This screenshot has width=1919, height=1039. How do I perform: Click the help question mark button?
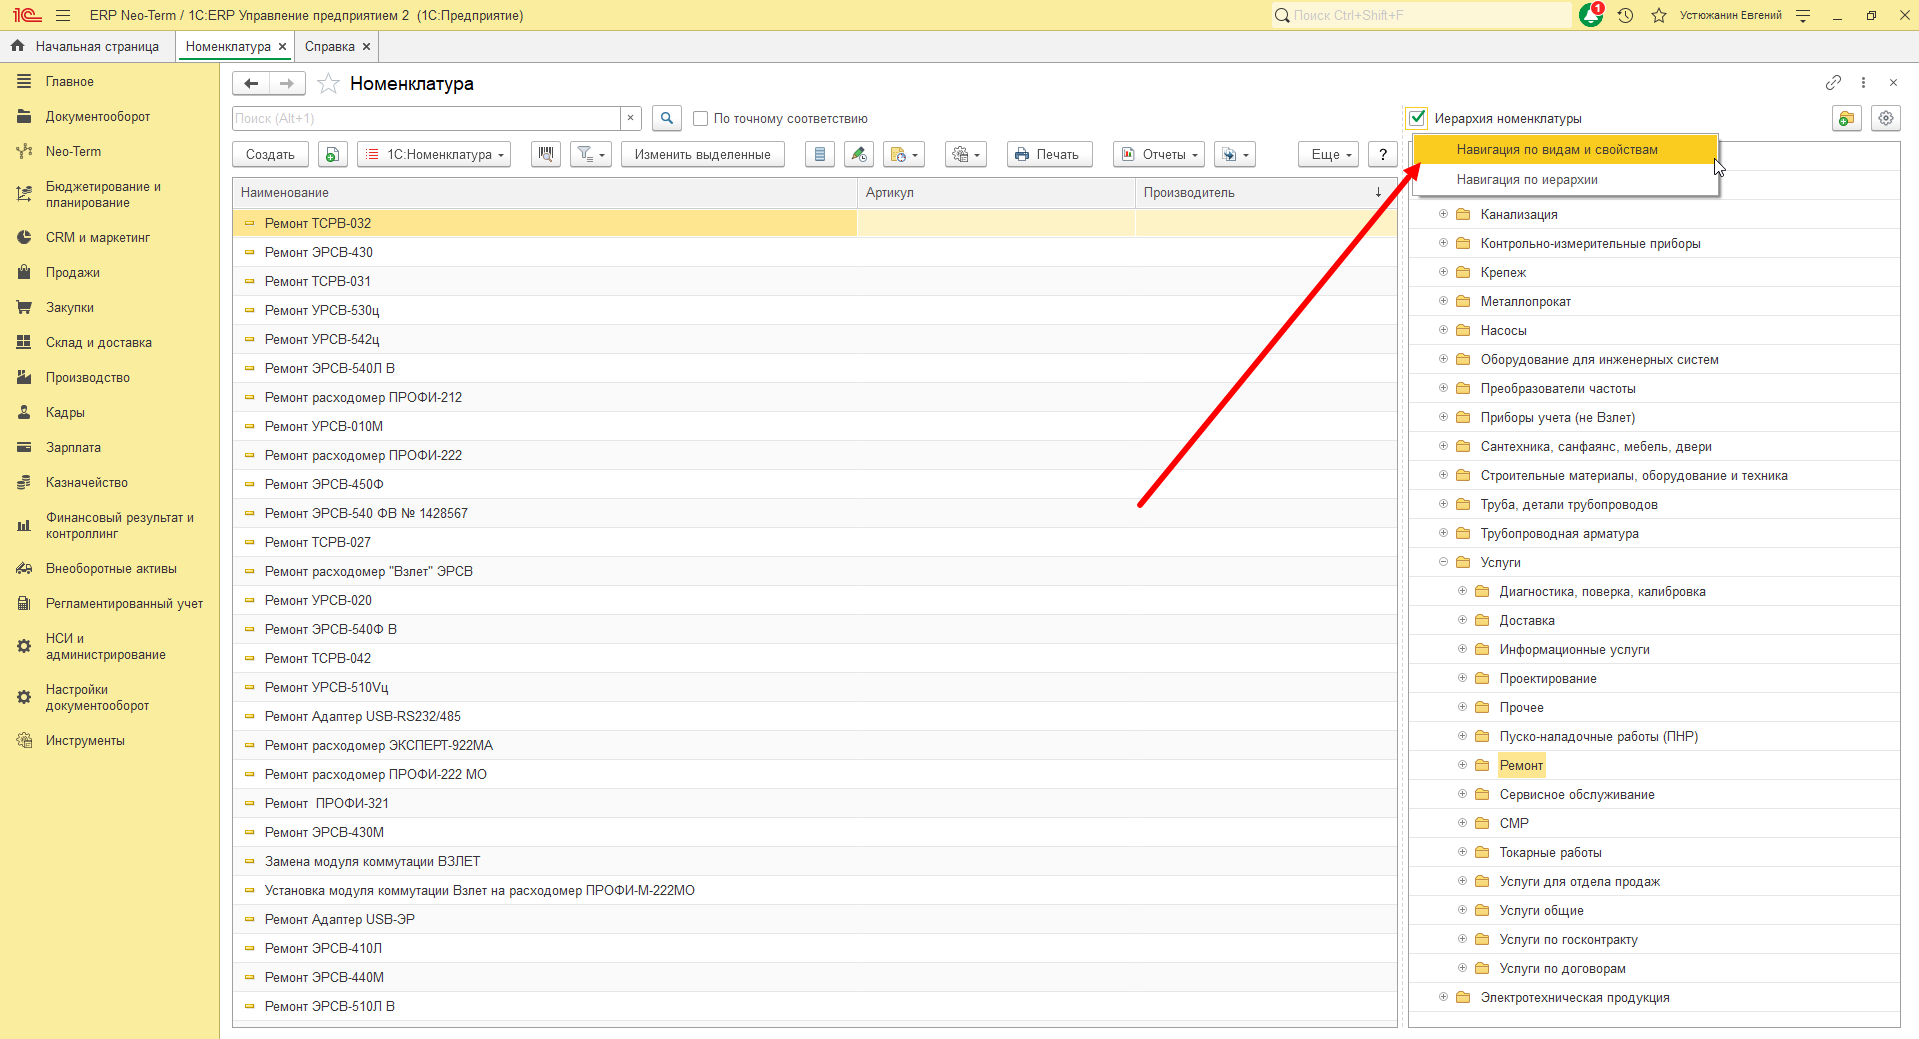[x=1382, y=154]
